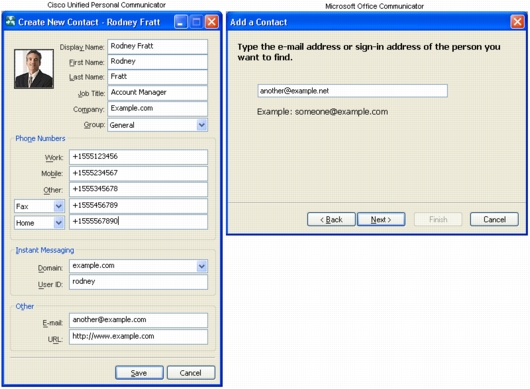Click the 'Example: someone@example.com' hint text
This screenshot has height=389, width=530.
322,112
